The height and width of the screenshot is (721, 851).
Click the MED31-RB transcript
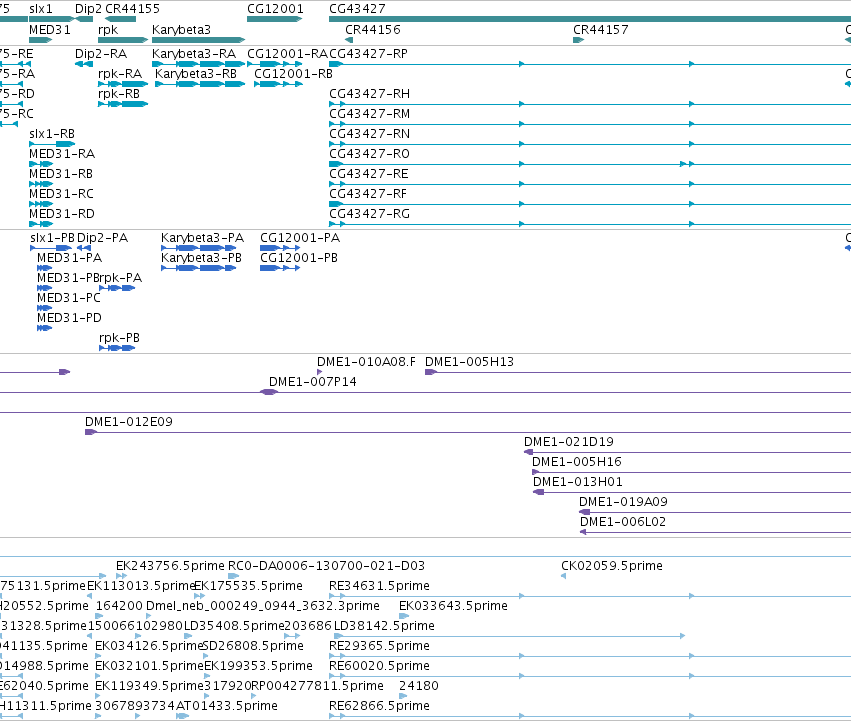41,184
